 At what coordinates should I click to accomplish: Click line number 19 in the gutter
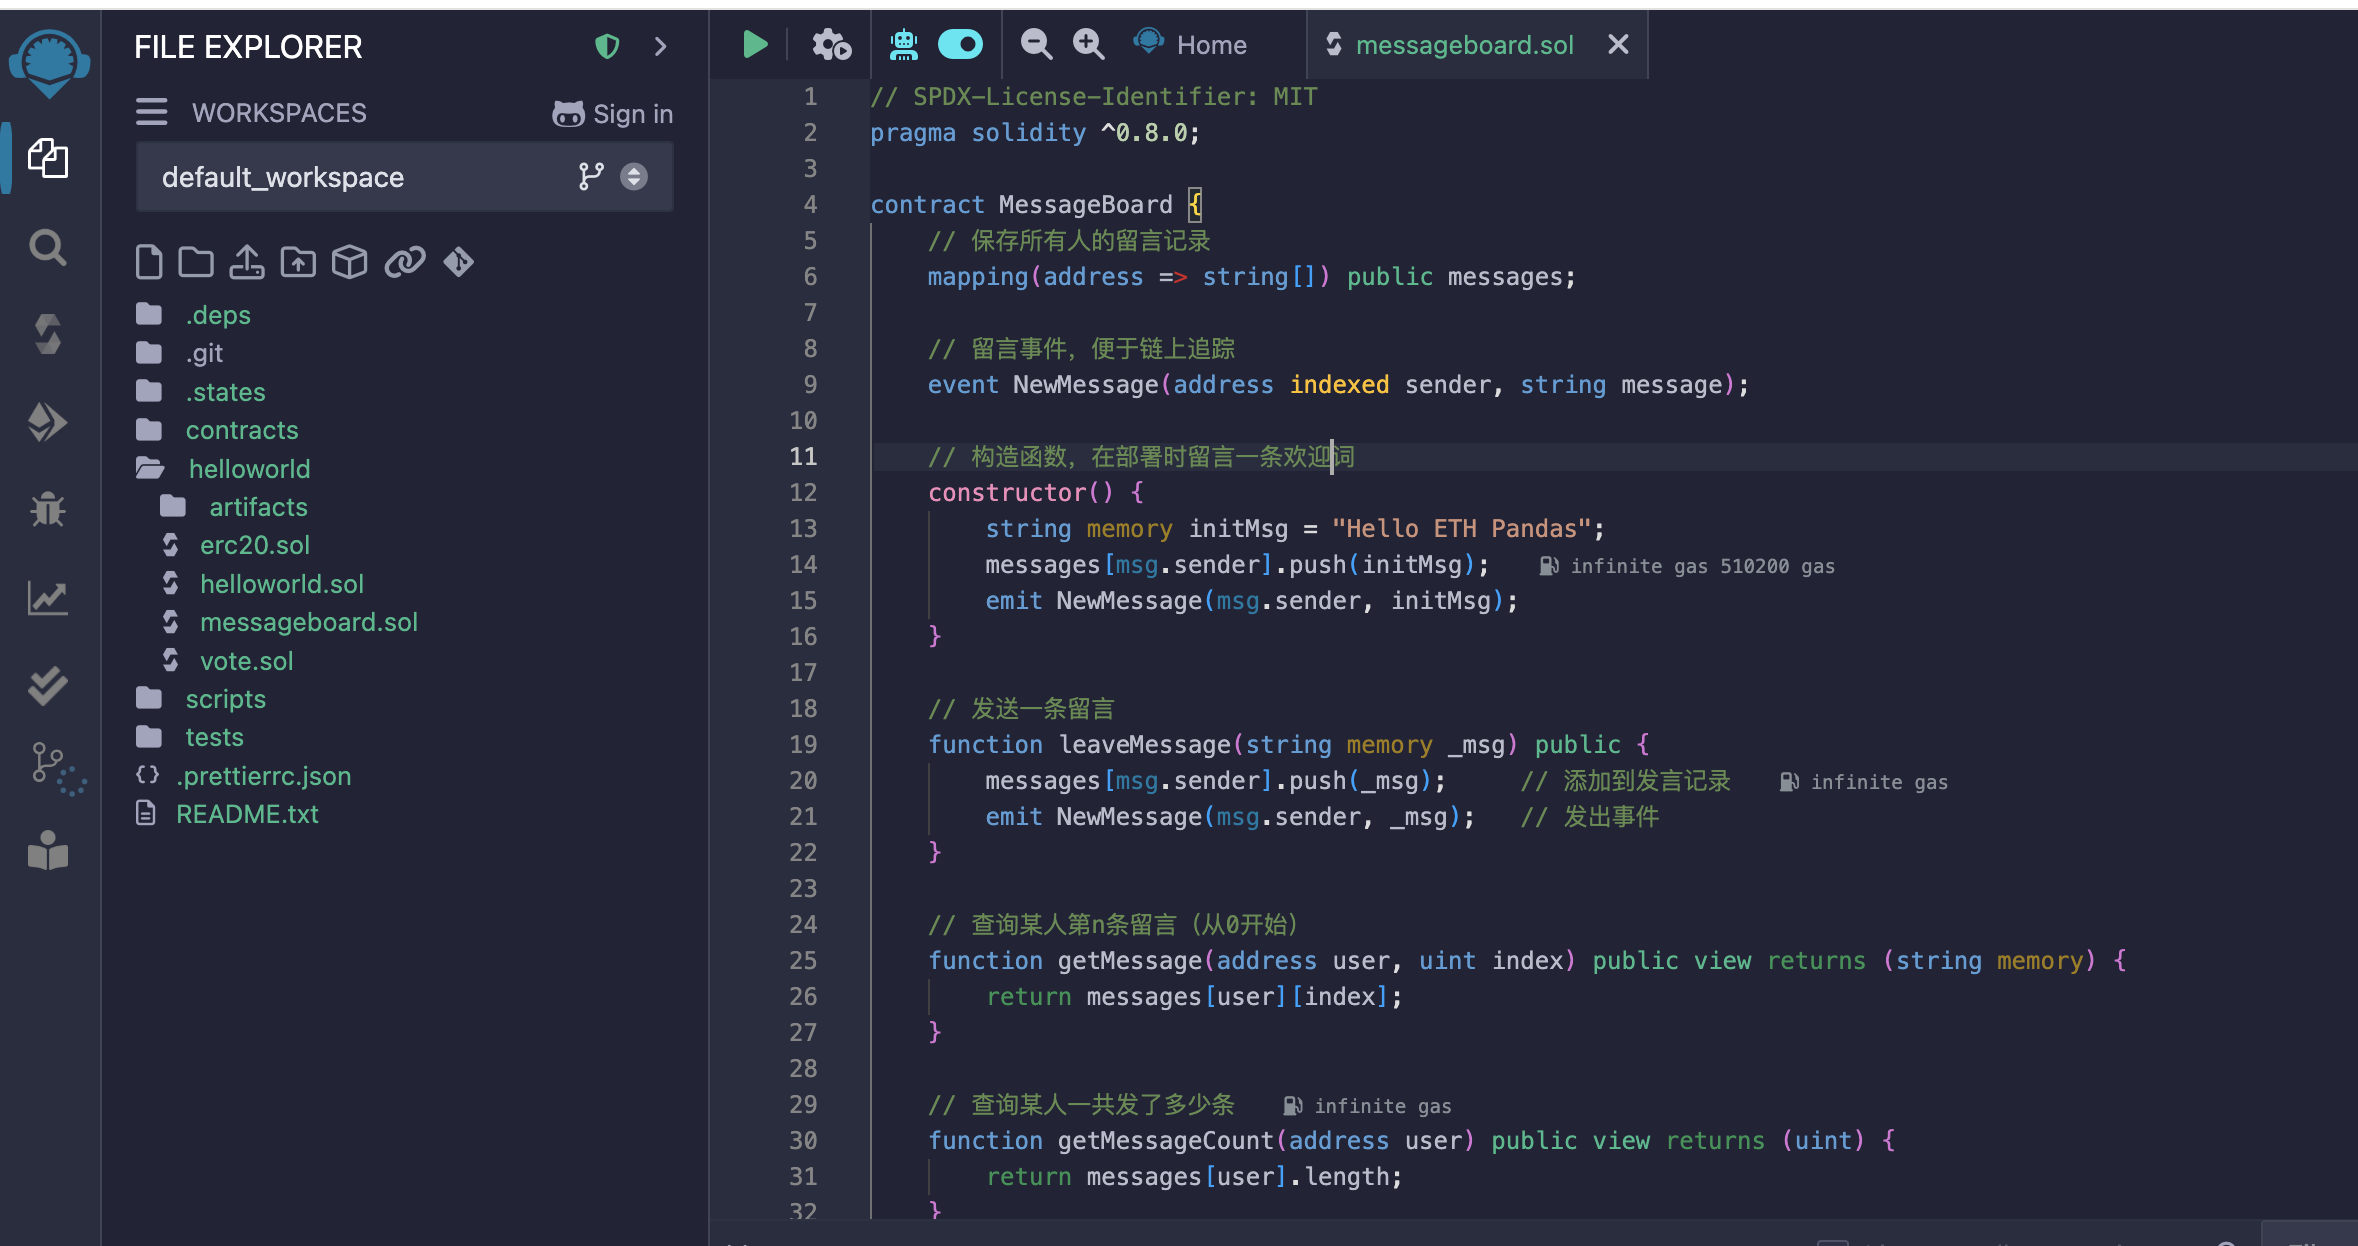click(x=803, y=744)
